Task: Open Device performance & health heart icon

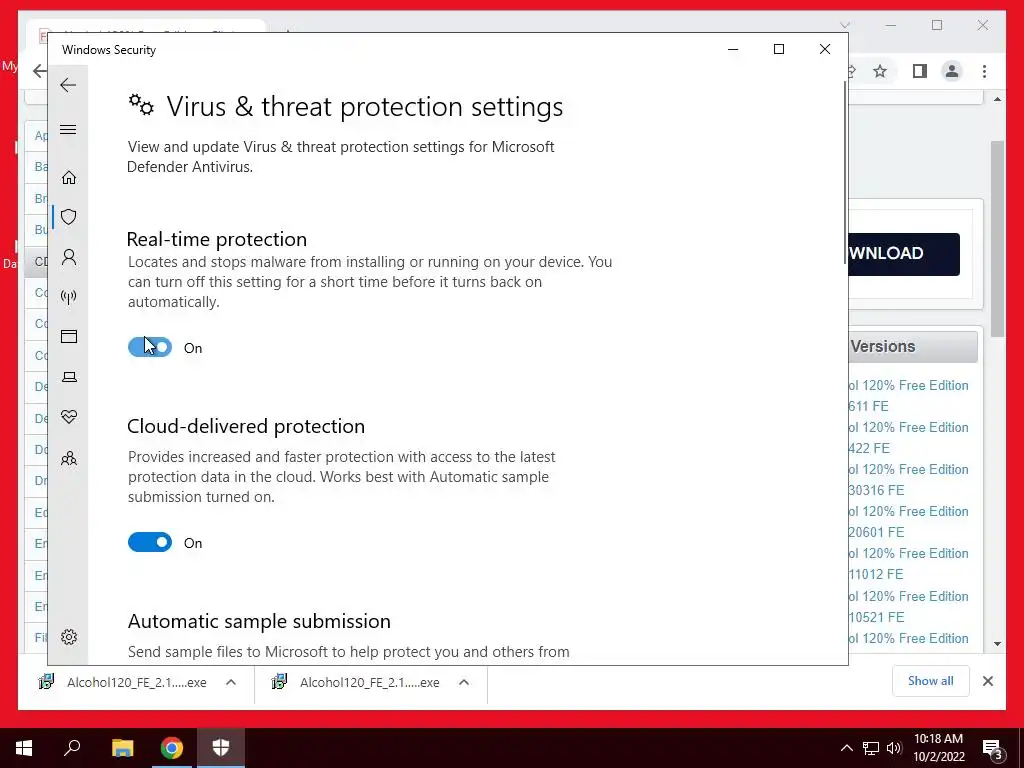Action: pos(69,417)
